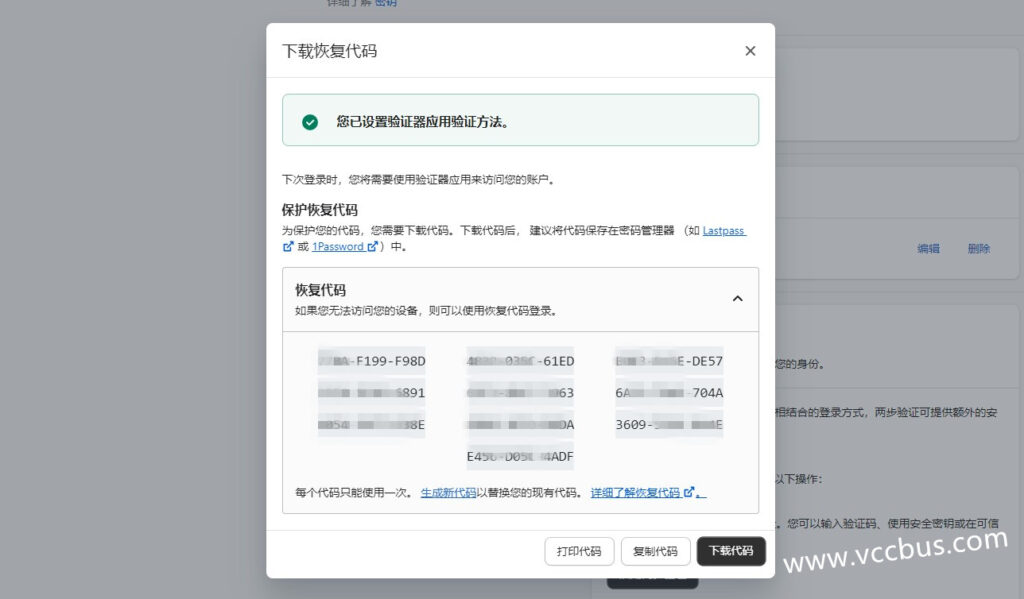Select the recovery code ending in 61ED

point(520,361)
